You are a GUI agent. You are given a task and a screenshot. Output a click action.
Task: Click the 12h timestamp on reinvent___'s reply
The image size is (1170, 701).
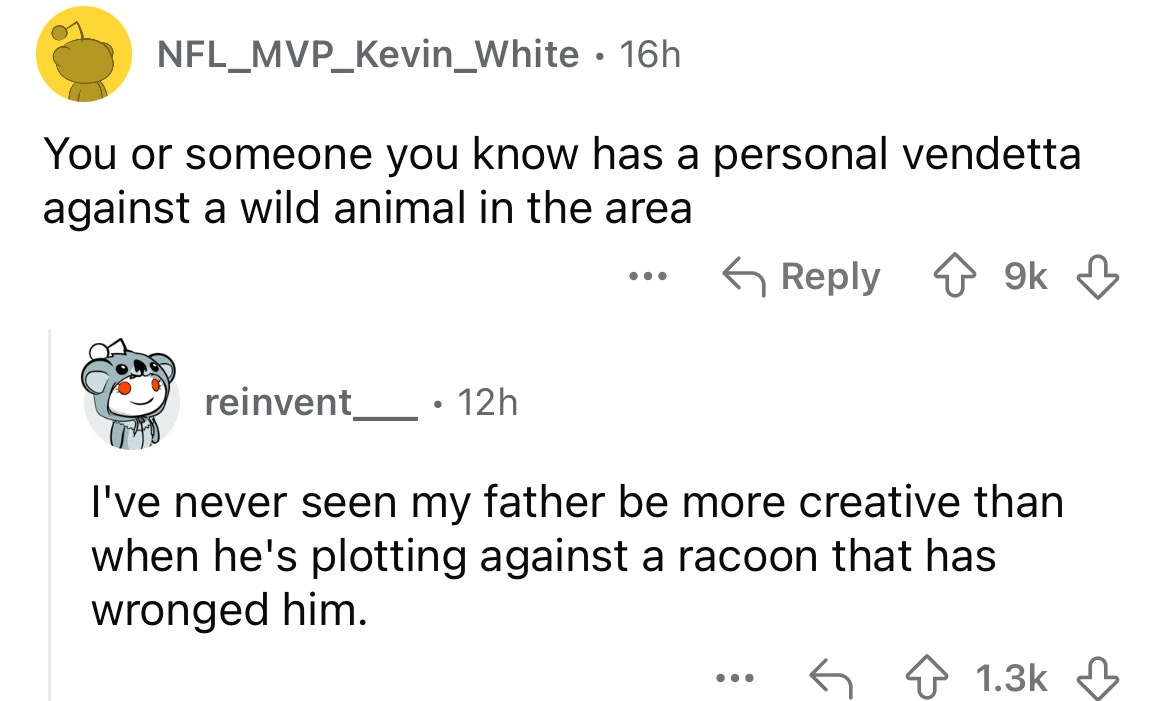point(487,403)
